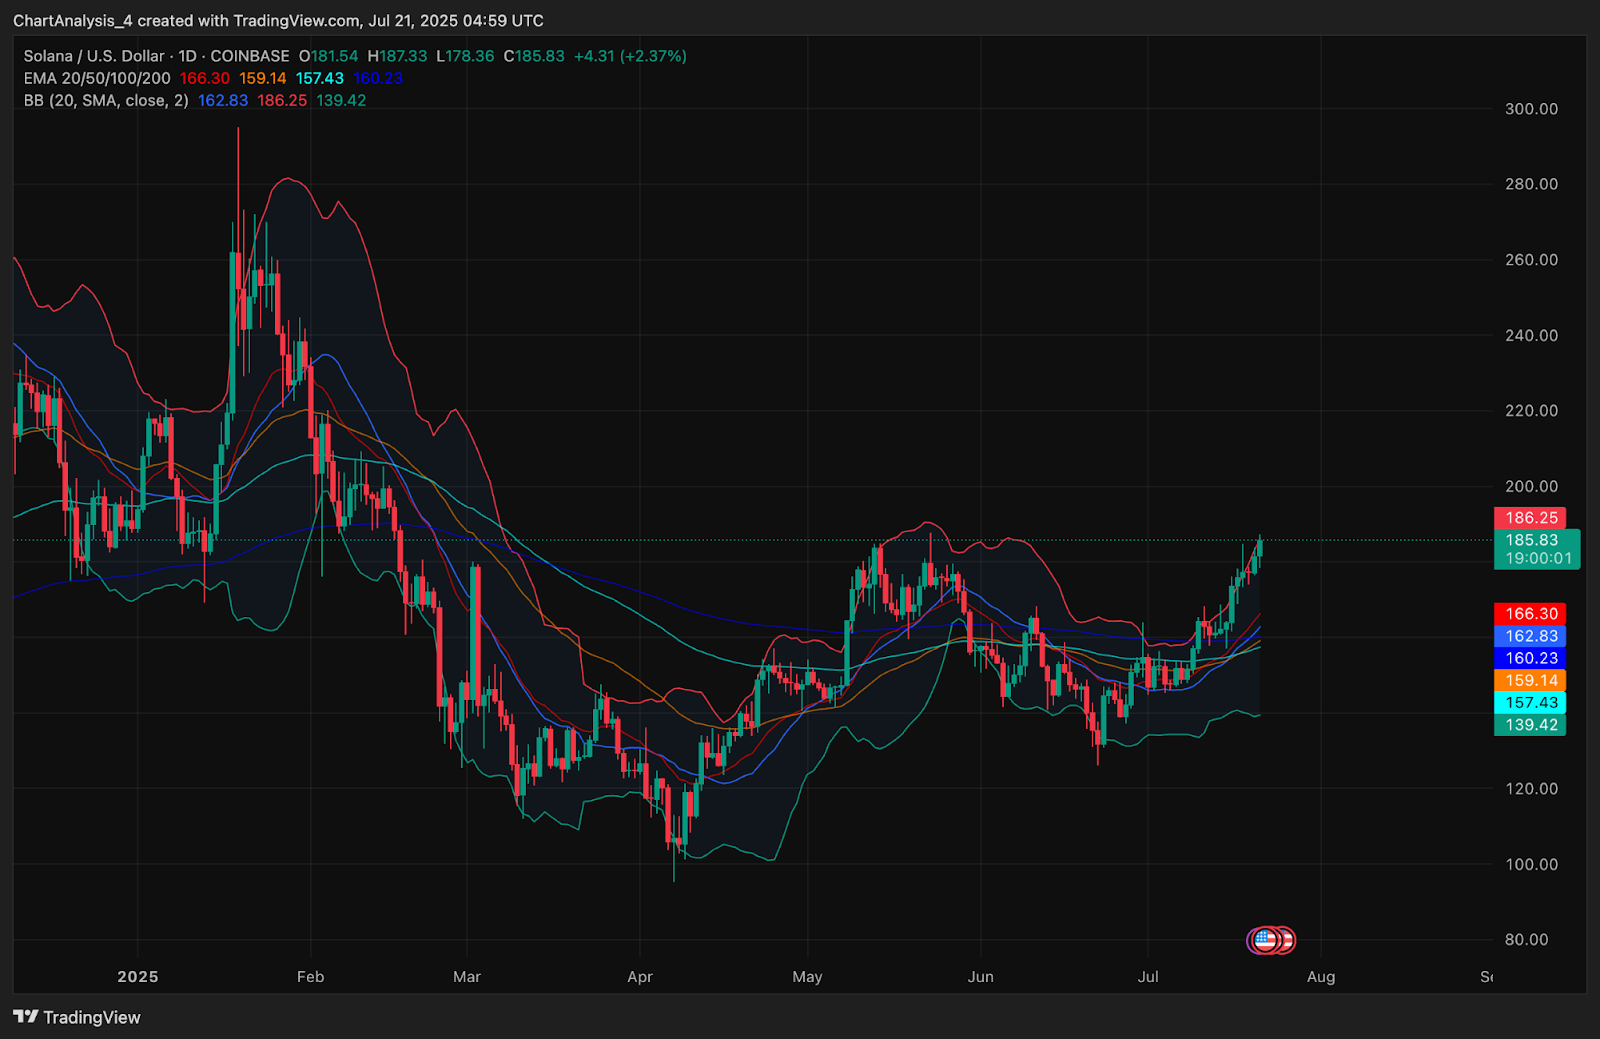Click the Solana / U.S. Dollar symbol title
This screenshot has width=1600, height=1039.
[94, 56]
